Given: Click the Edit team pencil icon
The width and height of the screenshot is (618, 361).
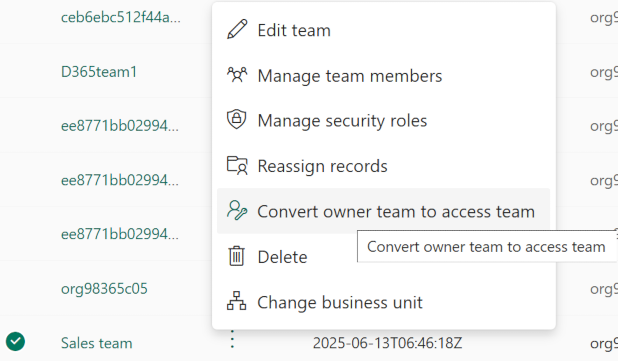Looking at the screenshot, I should coord(237,30).
